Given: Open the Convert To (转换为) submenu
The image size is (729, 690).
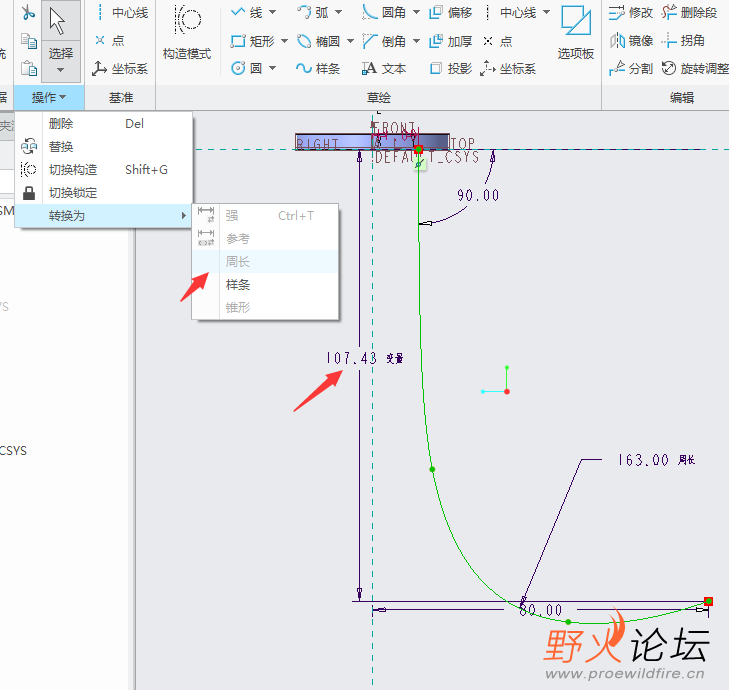Looking at the screenshot, I should coord(103,216).
